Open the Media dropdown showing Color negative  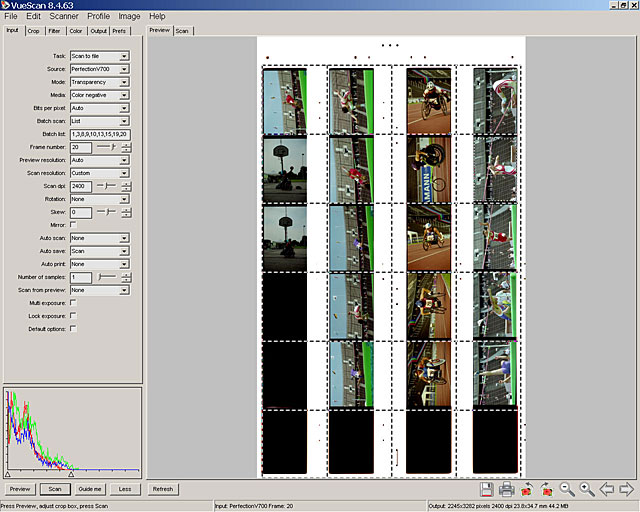[x=99, y=95]
